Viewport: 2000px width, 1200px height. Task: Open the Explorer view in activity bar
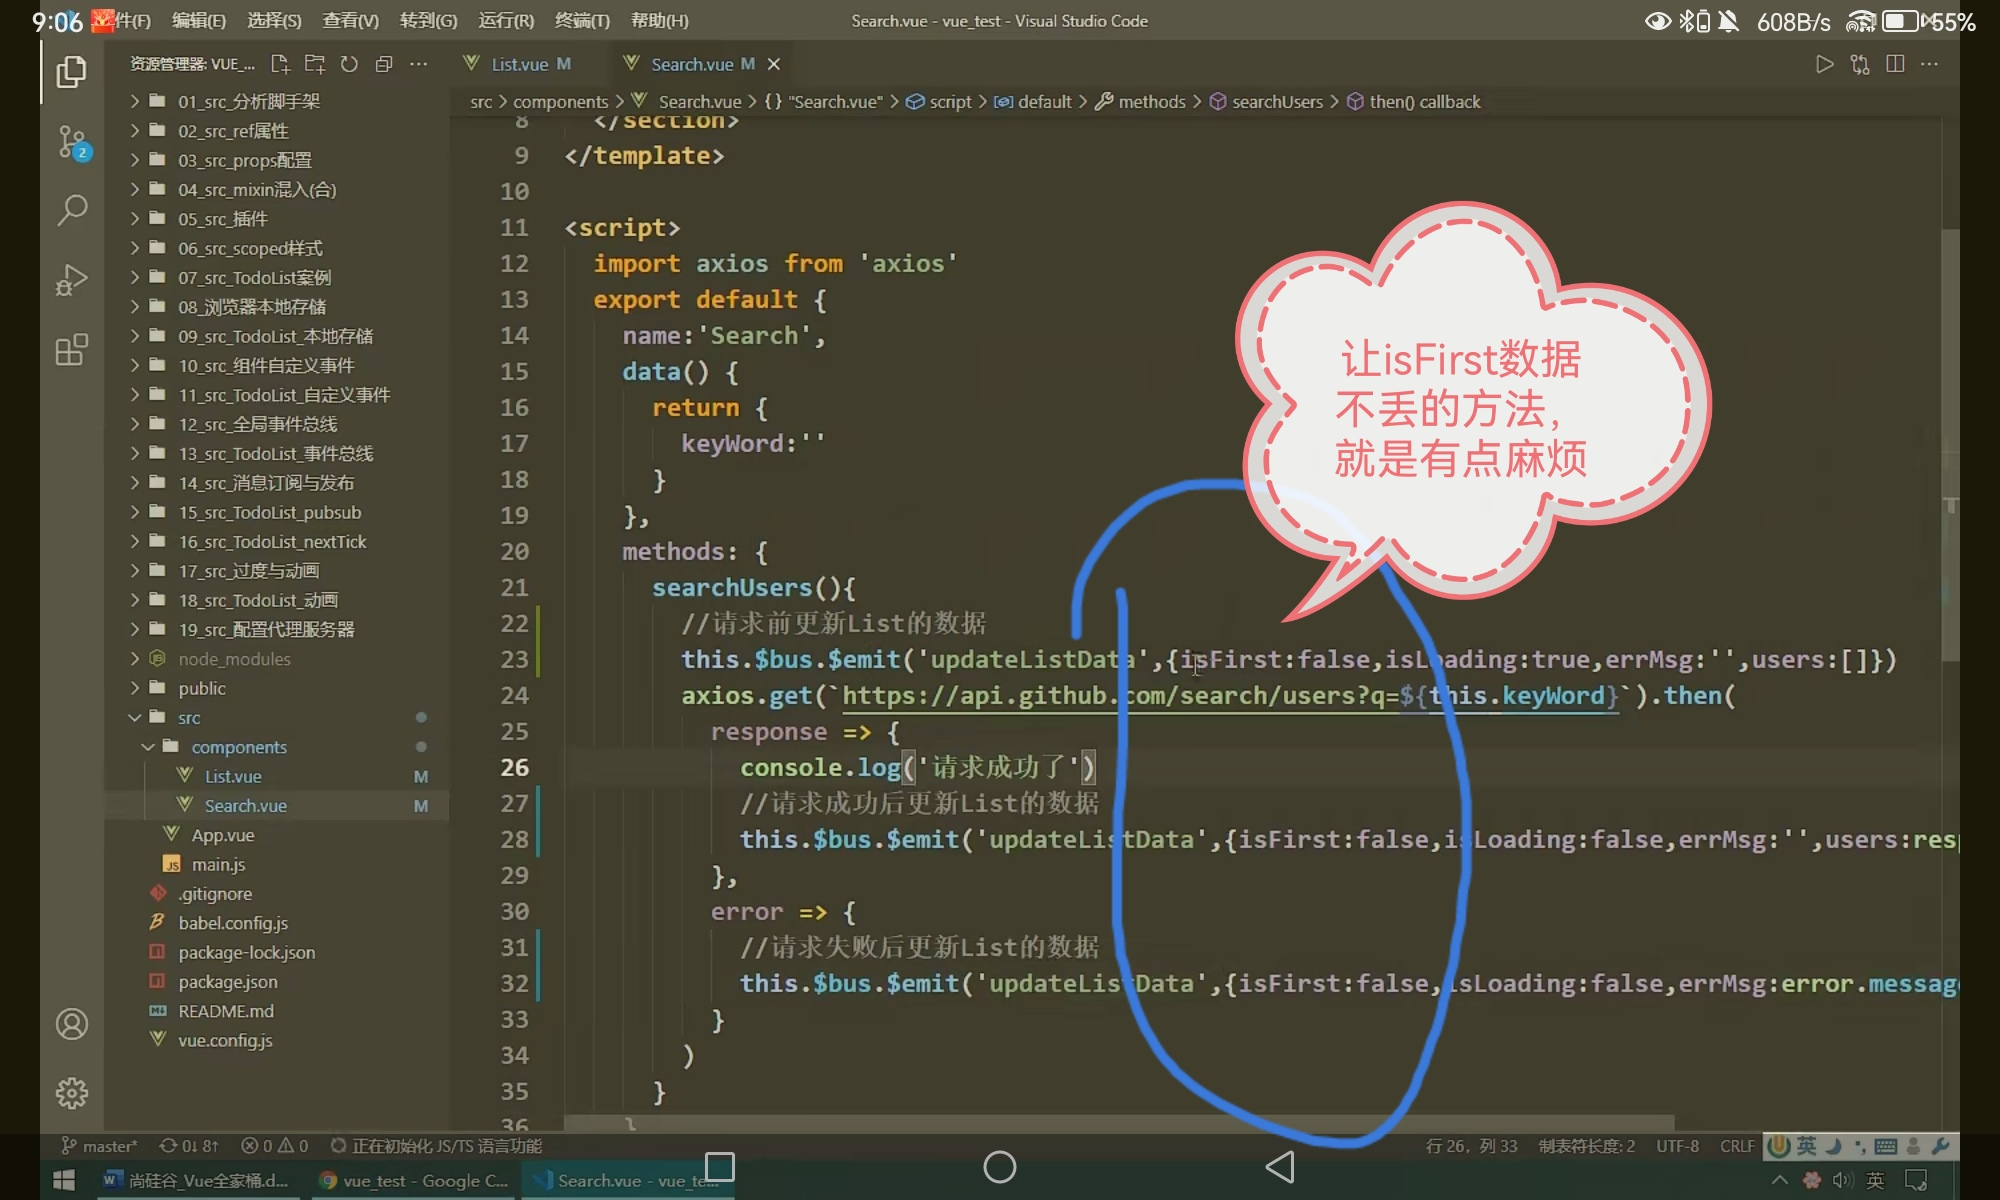(x=71, y=72)
